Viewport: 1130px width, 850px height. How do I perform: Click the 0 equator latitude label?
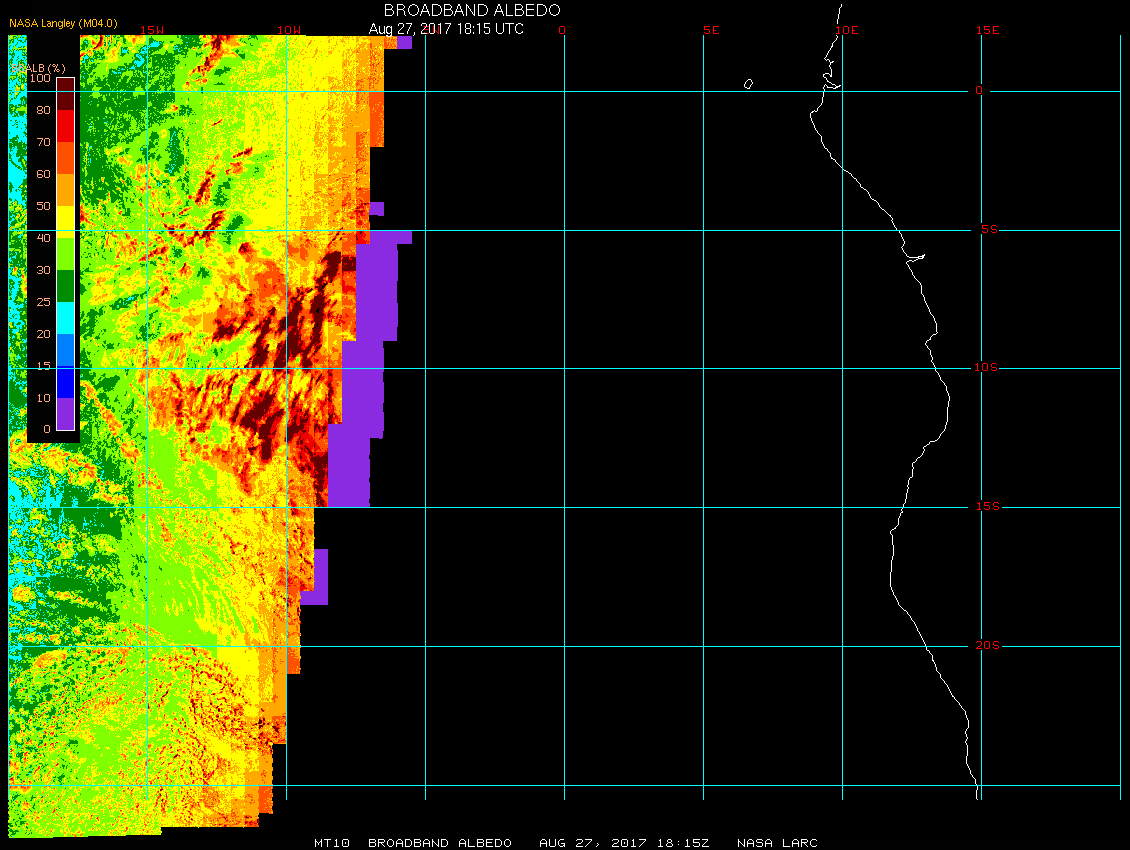[x=979, y=91]
